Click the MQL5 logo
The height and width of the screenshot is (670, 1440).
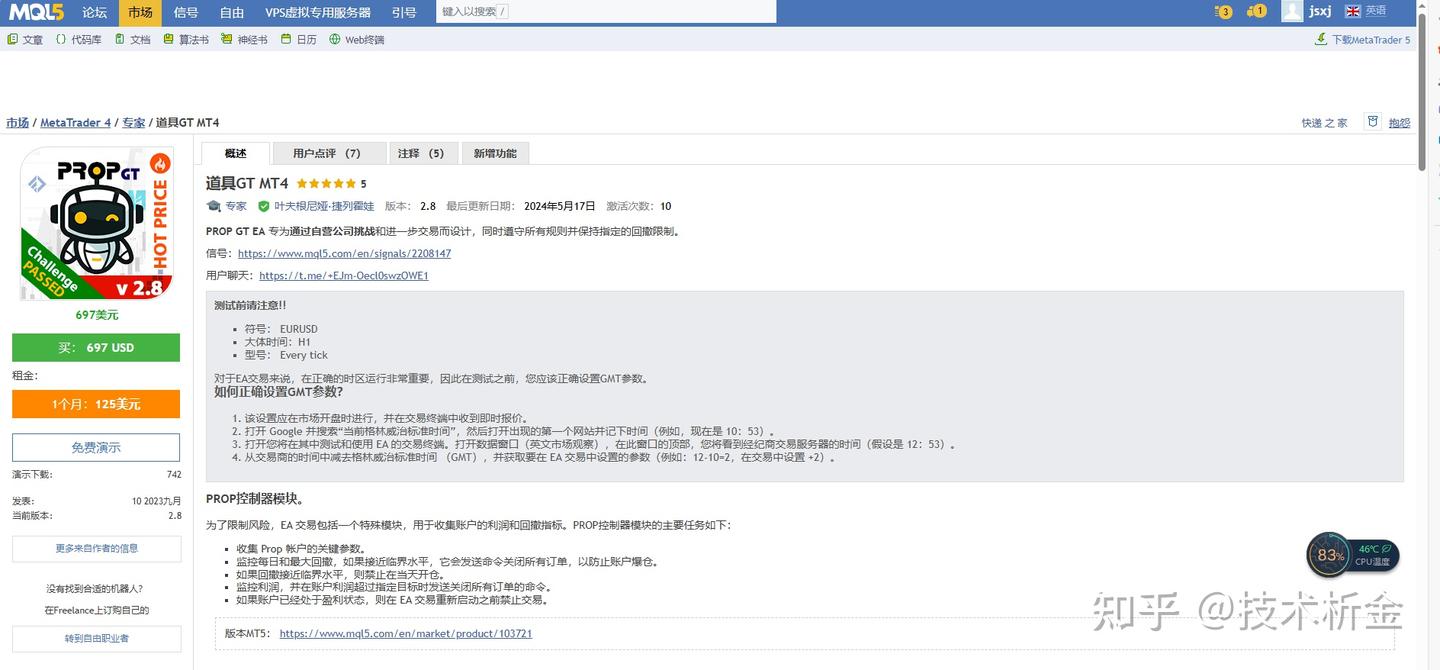pyautogui.click(x=34, y=12)
